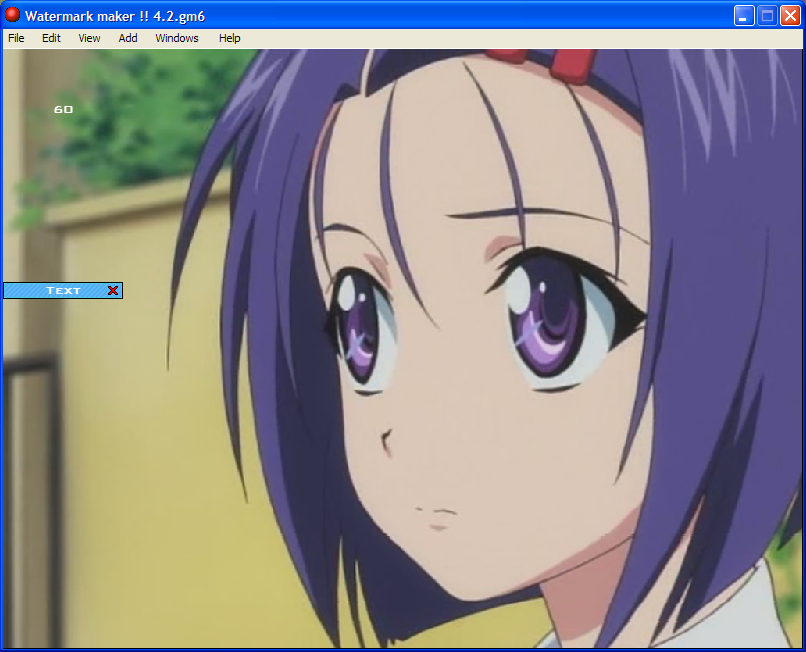Close the Watermark maker window
Viewport: 806px width, 652px height.
coord(789,16)
